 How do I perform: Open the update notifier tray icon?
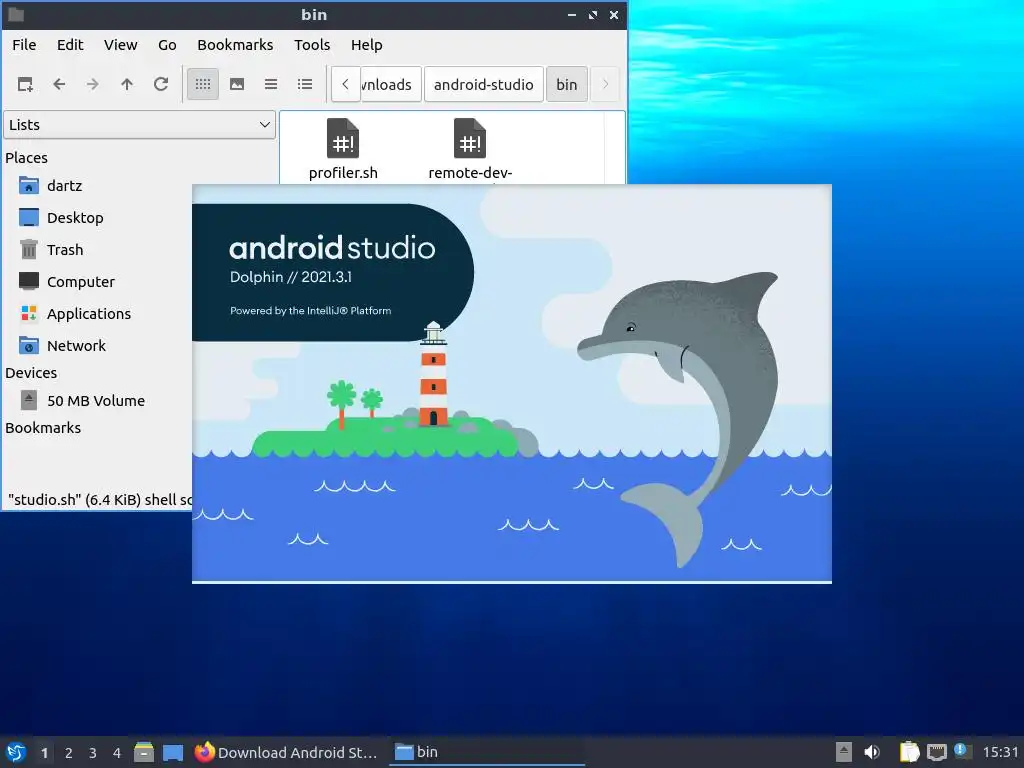pos(963,751)
